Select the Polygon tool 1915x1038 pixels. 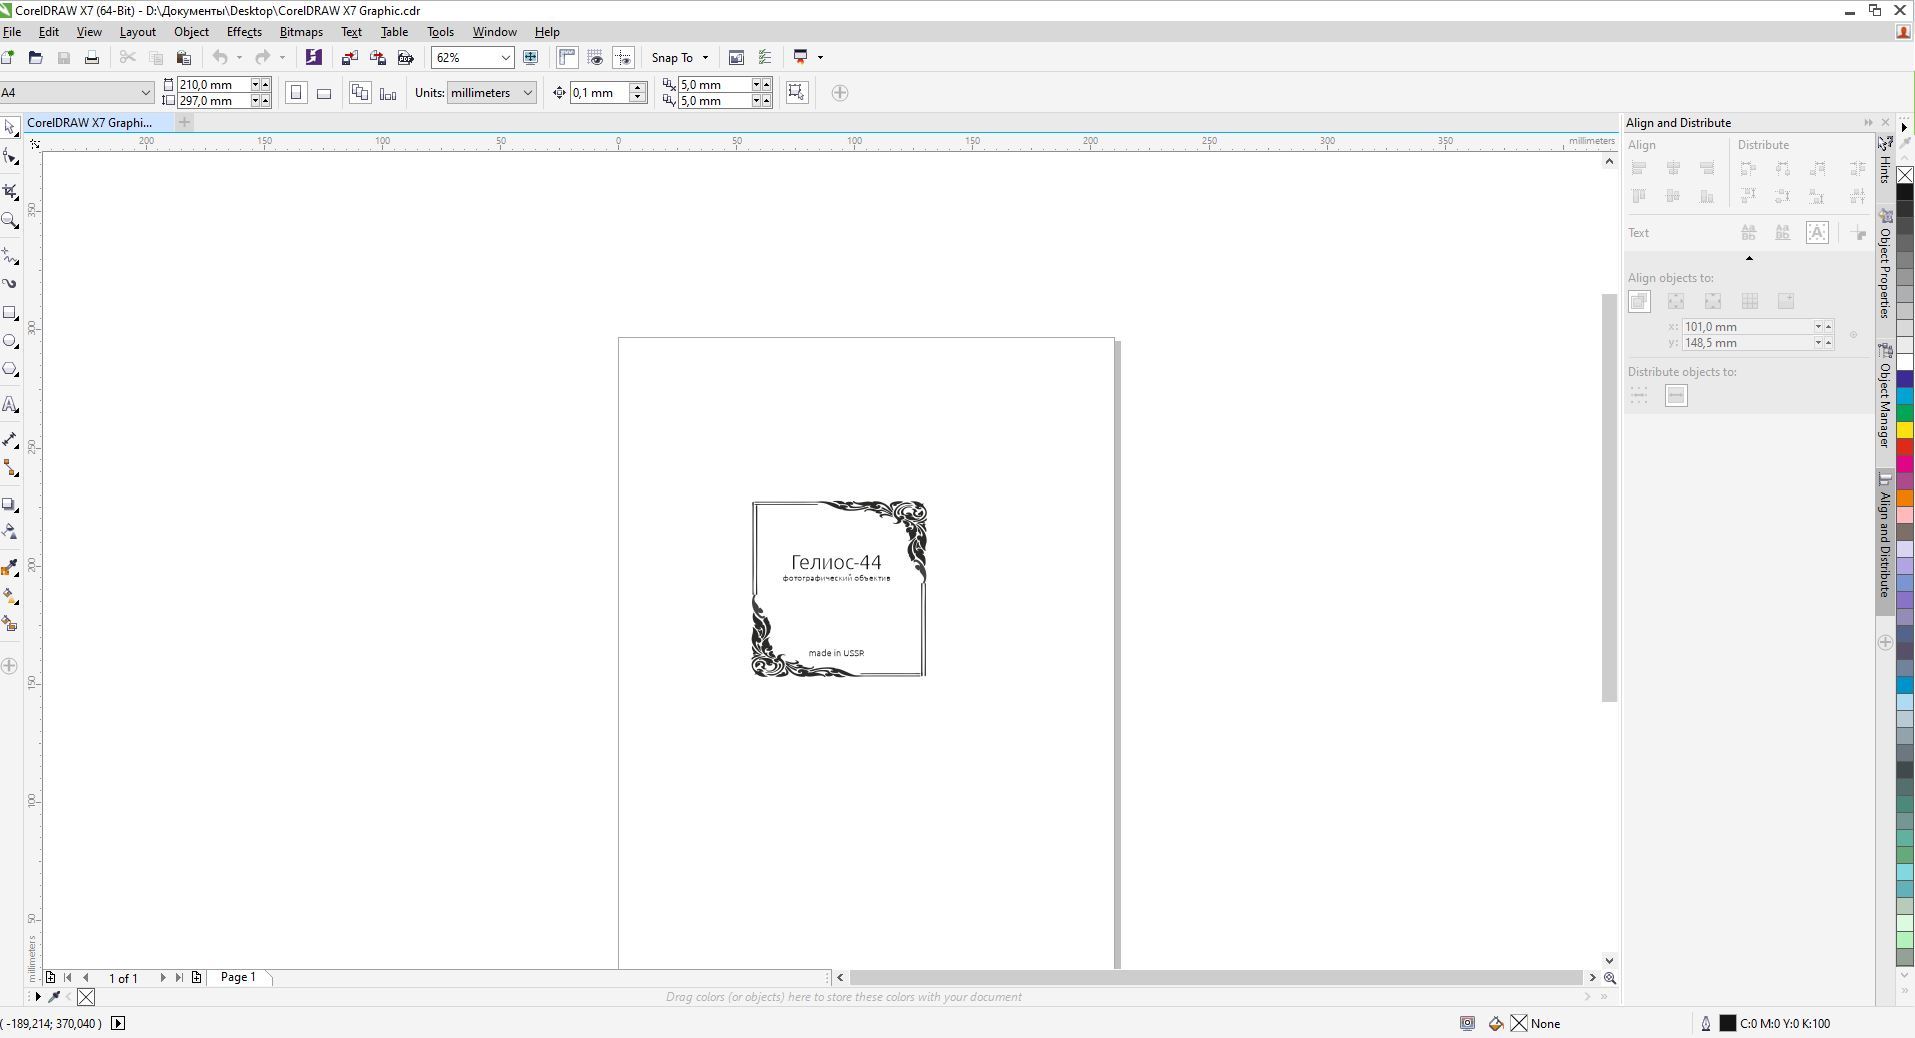11,370
